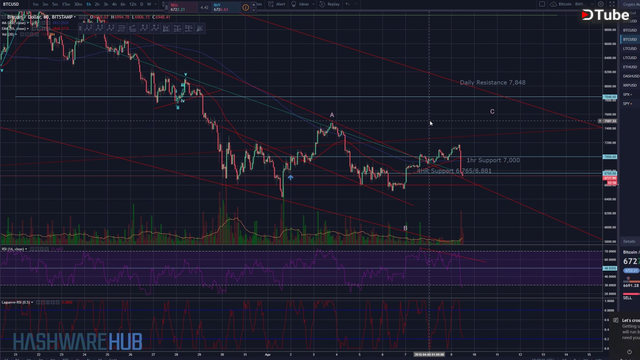The image size is (640, 360).
Task: Select wave label 'B' near volume
Action: pyautogui.click(x=405, y=228)
